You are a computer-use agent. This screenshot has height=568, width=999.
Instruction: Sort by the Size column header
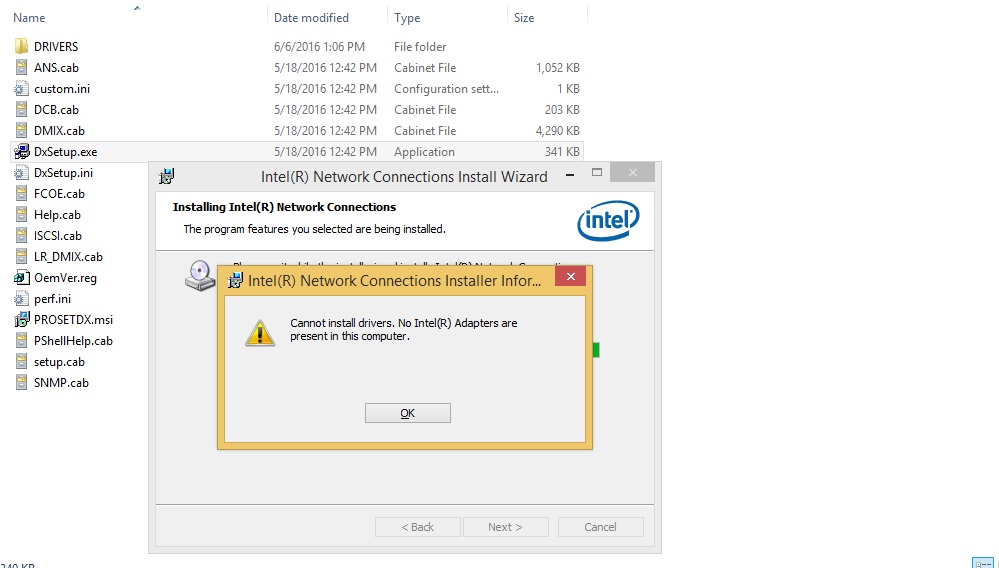click(x=524, y=18)
